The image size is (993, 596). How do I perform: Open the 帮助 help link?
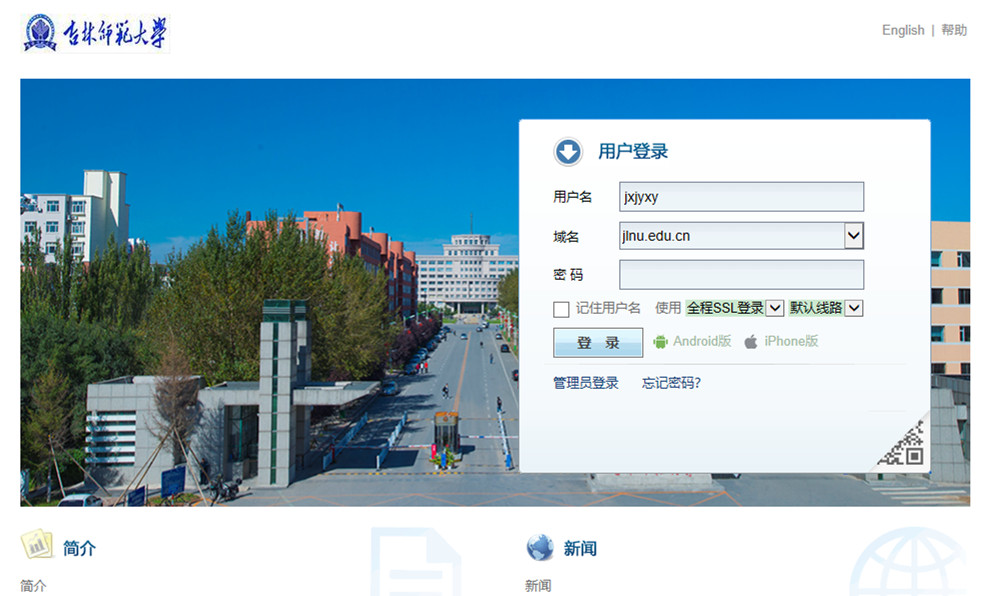954,30
